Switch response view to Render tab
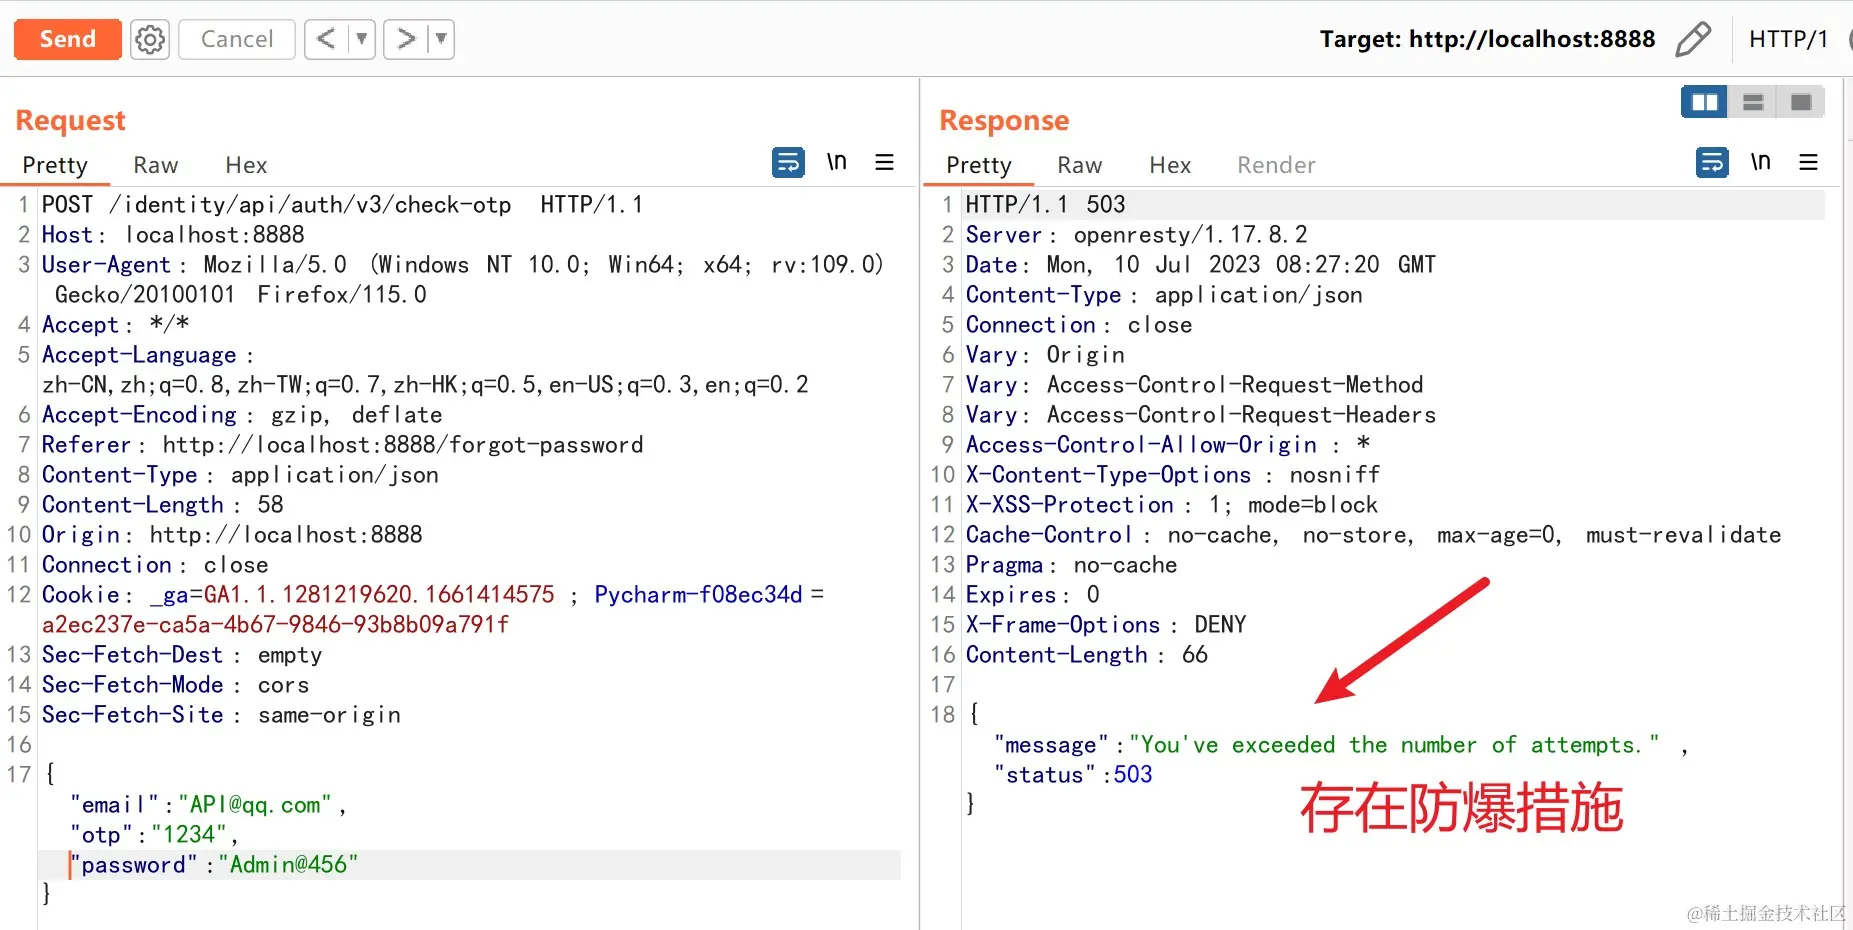 [1276, 165]
